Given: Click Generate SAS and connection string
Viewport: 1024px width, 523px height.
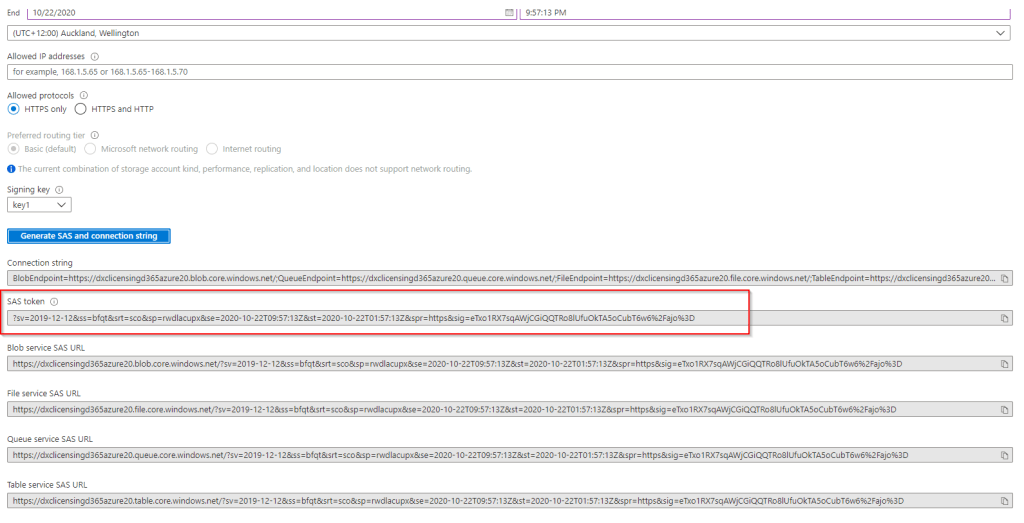Looking at the screenshot, I should click(89, 236).
